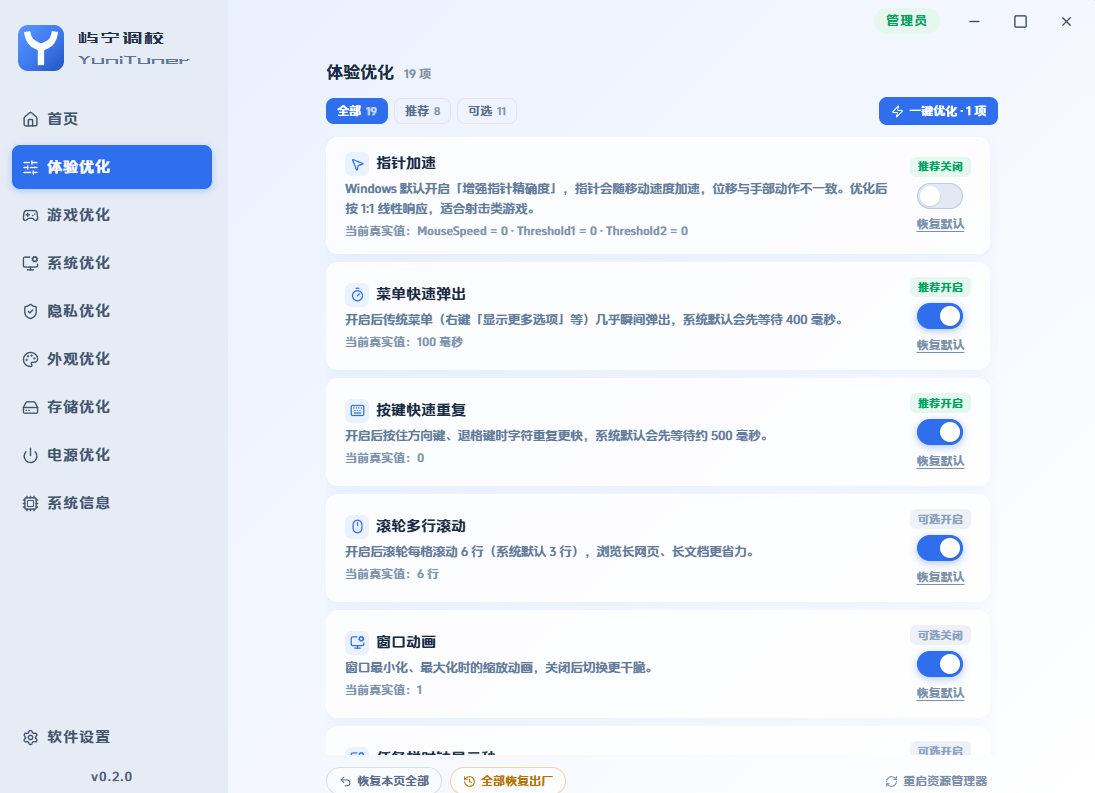Viewport: 1095px width, 793px height.
Task: Open 外观优化 section
Action: pos(112,360)
